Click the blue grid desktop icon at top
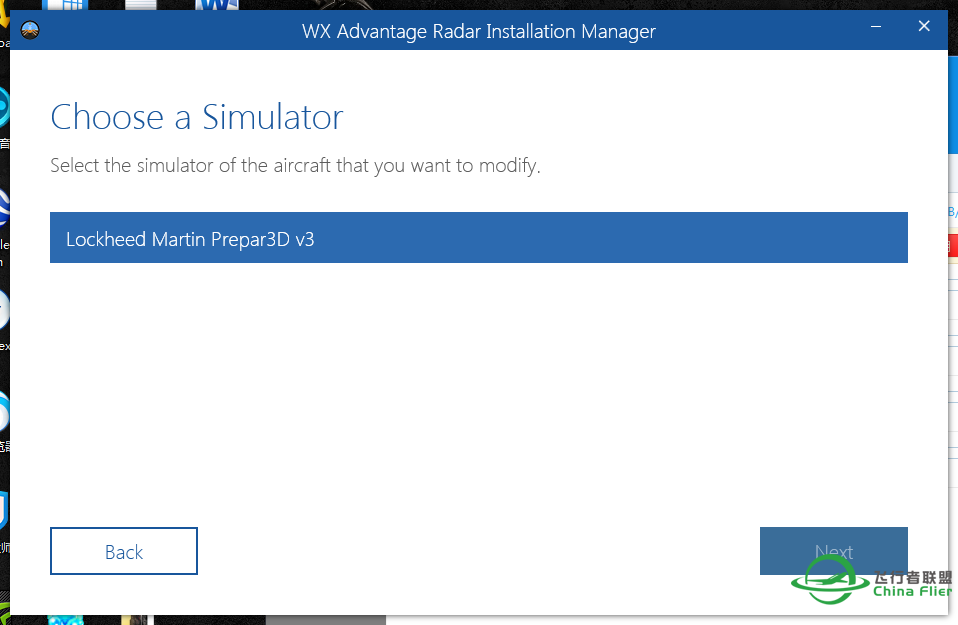 65,5
